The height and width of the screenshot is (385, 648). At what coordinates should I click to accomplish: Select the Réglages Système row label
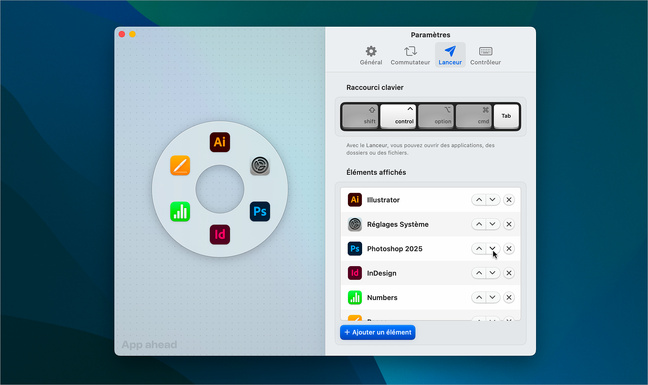click(x=398, y=224)
